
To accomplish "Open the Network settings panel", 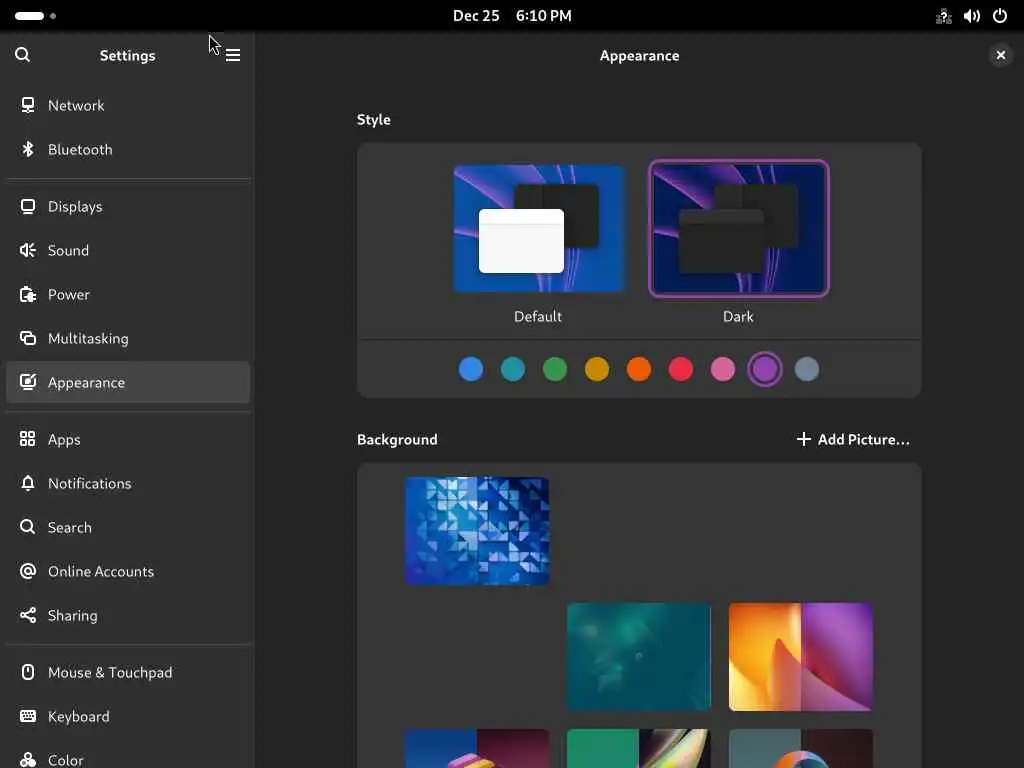I will (x=128, y=105).
